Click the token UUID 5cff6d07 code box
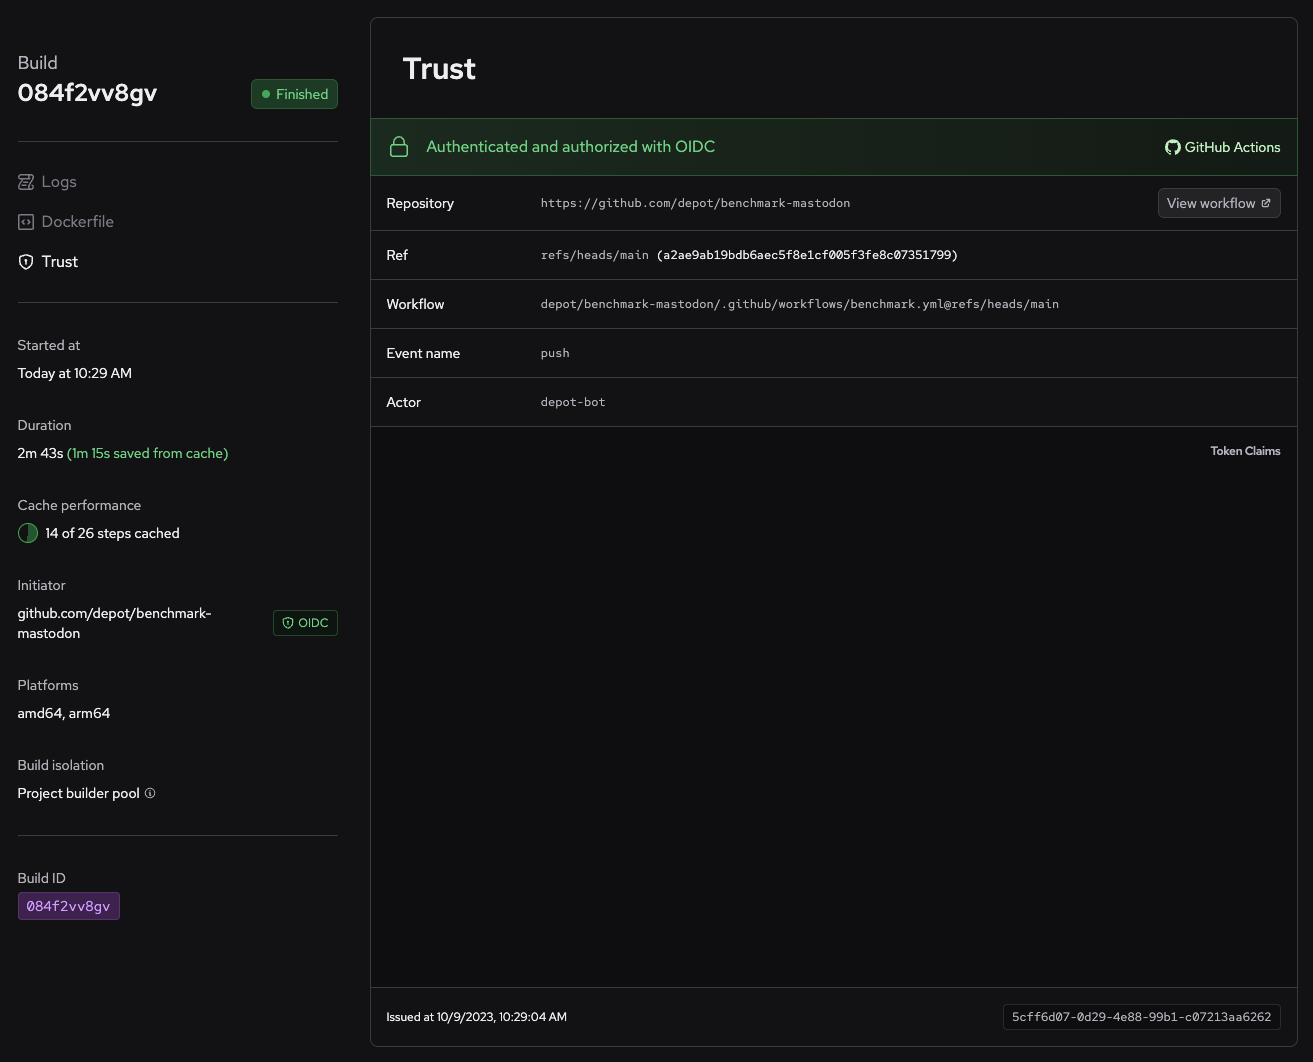 [x=1141, y=1017]
